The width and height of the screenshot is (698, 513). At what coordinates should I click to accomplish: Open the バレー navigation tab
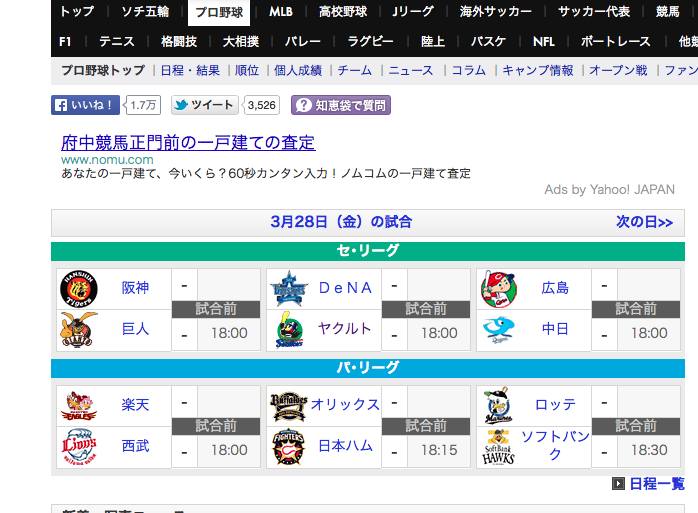[303, 42]
